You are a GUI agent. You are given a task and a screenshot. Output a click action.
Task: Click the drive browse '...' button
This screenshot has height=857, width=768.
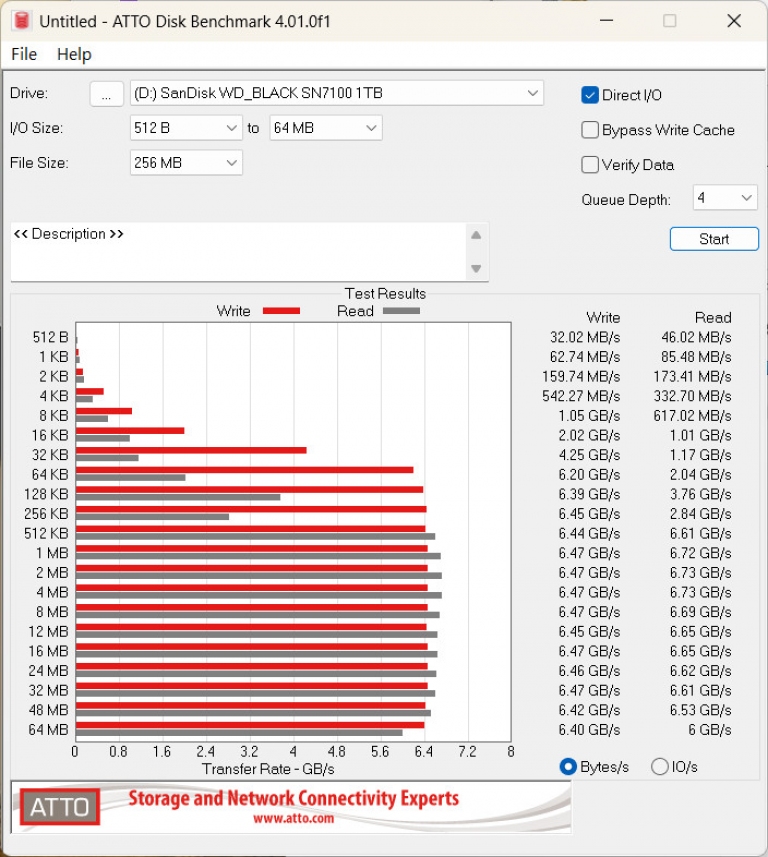[106, 94]
